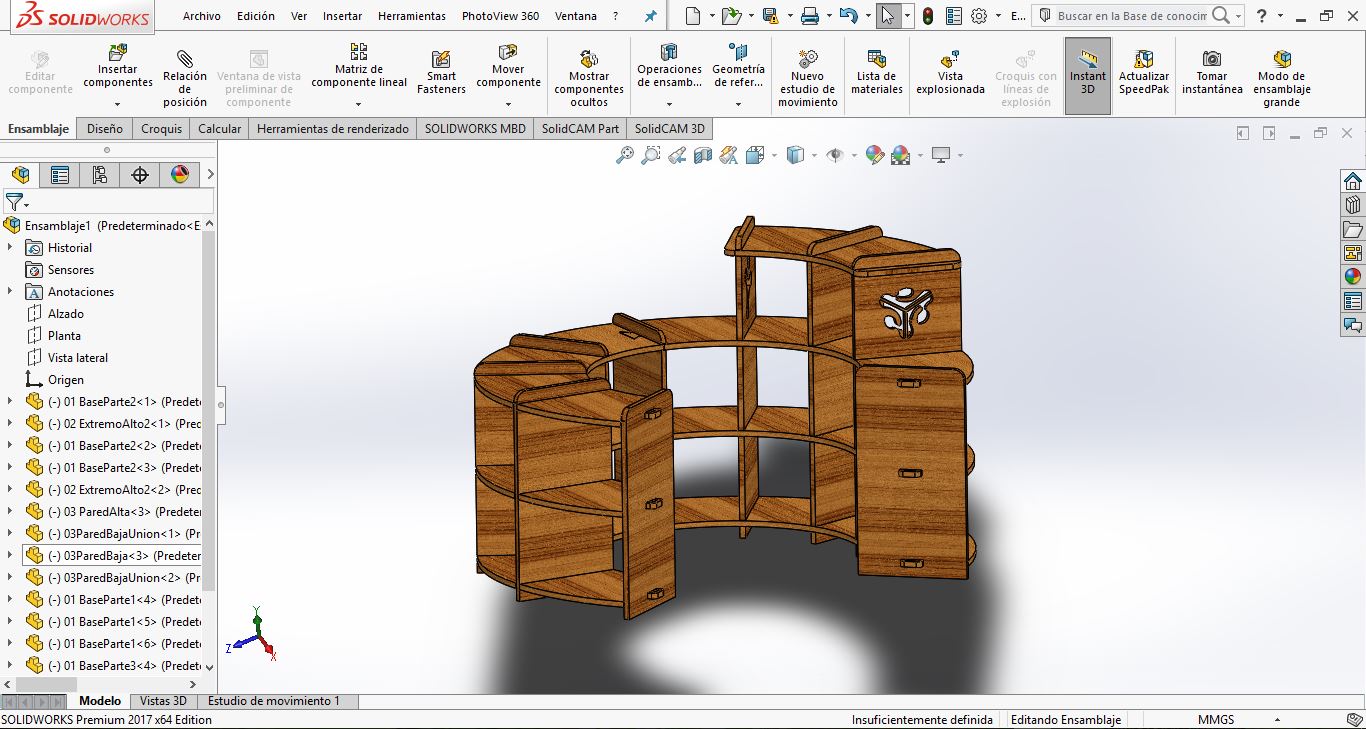Click the Smart Fasteners tool icon
Viewport: 1366px width, 729px height.
pos(441,60)
